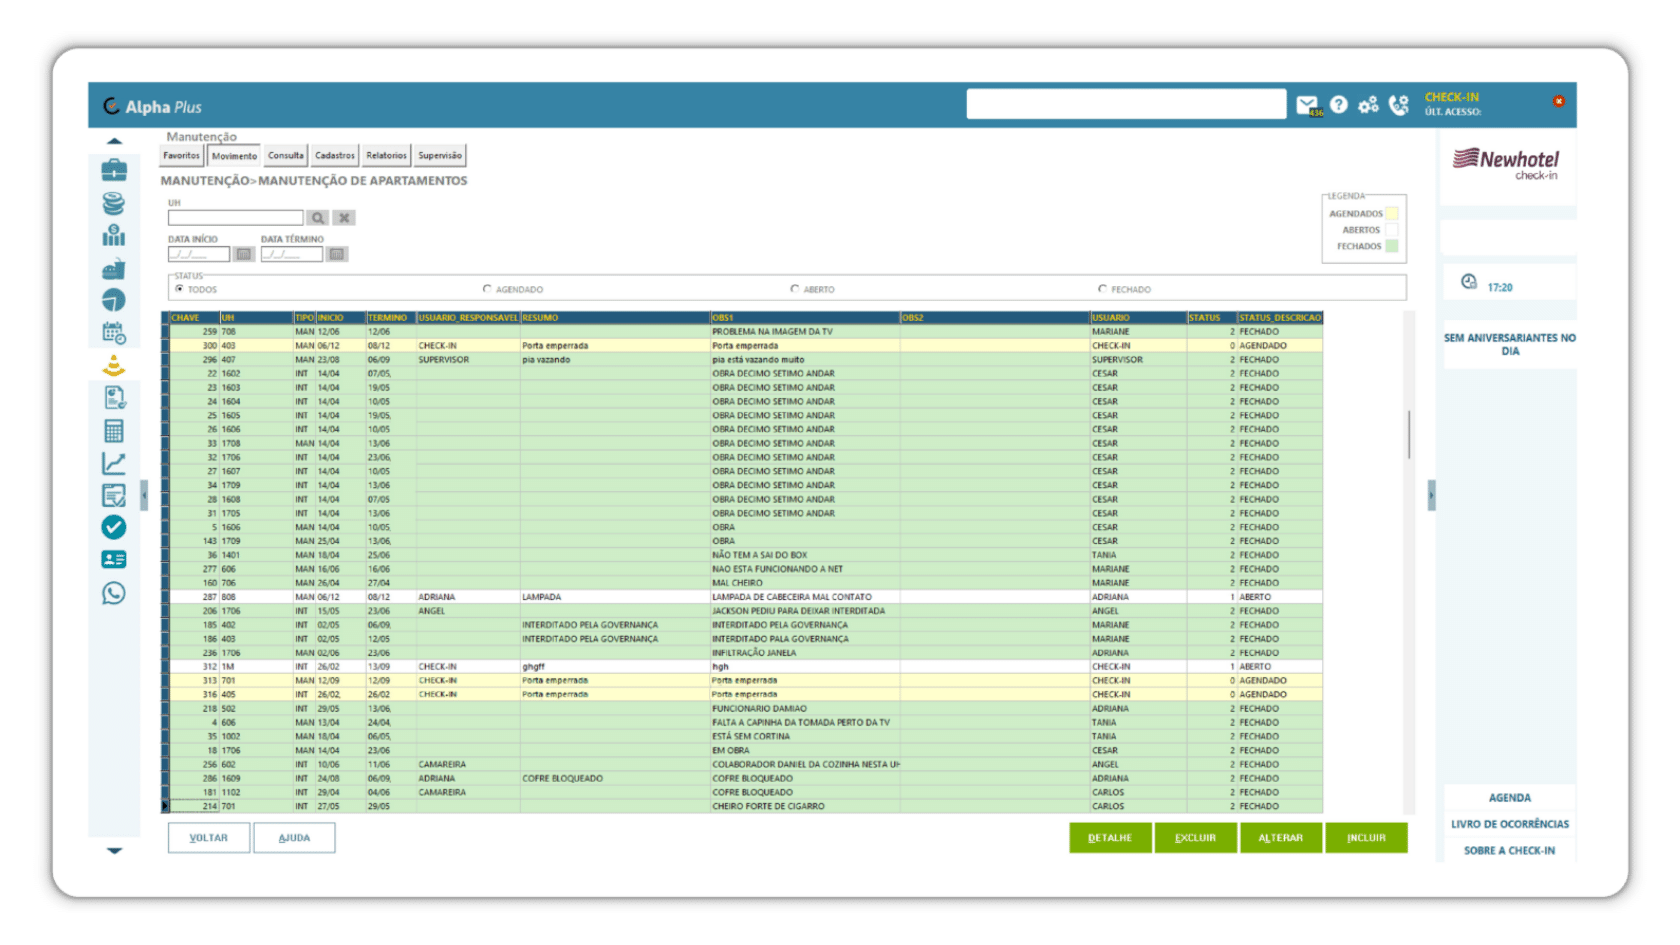Click the coin stack finance icon

tap(114, 203)
